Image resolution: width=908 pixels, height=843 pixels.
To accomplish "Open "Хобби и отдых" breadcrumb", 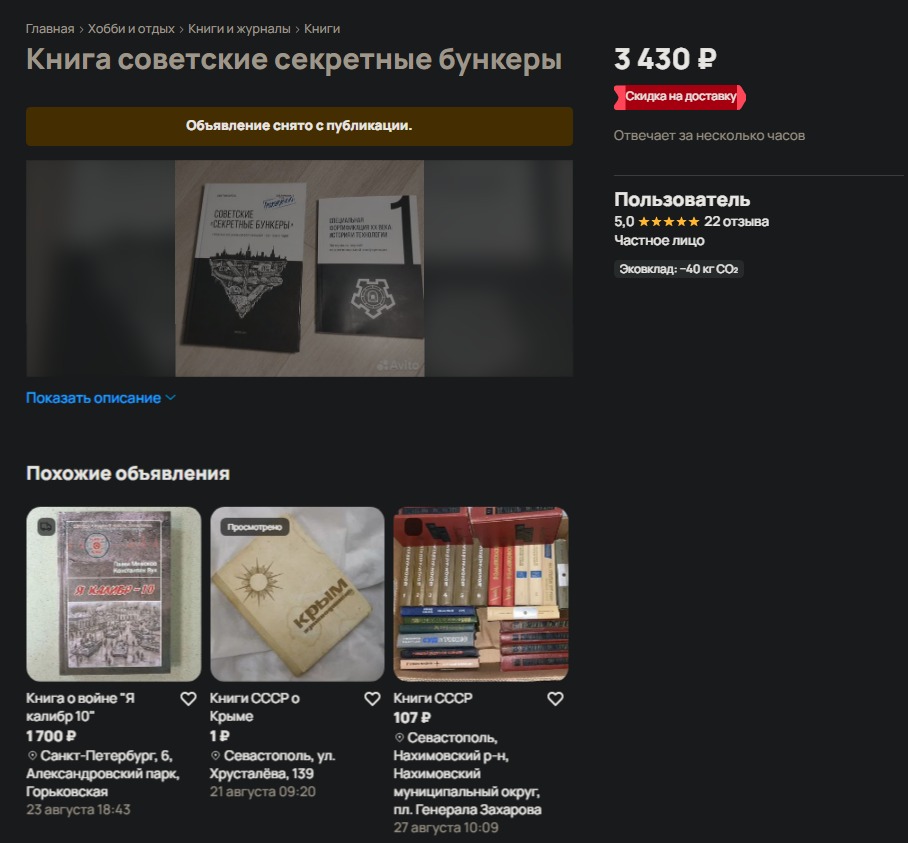I will (131, 28).
